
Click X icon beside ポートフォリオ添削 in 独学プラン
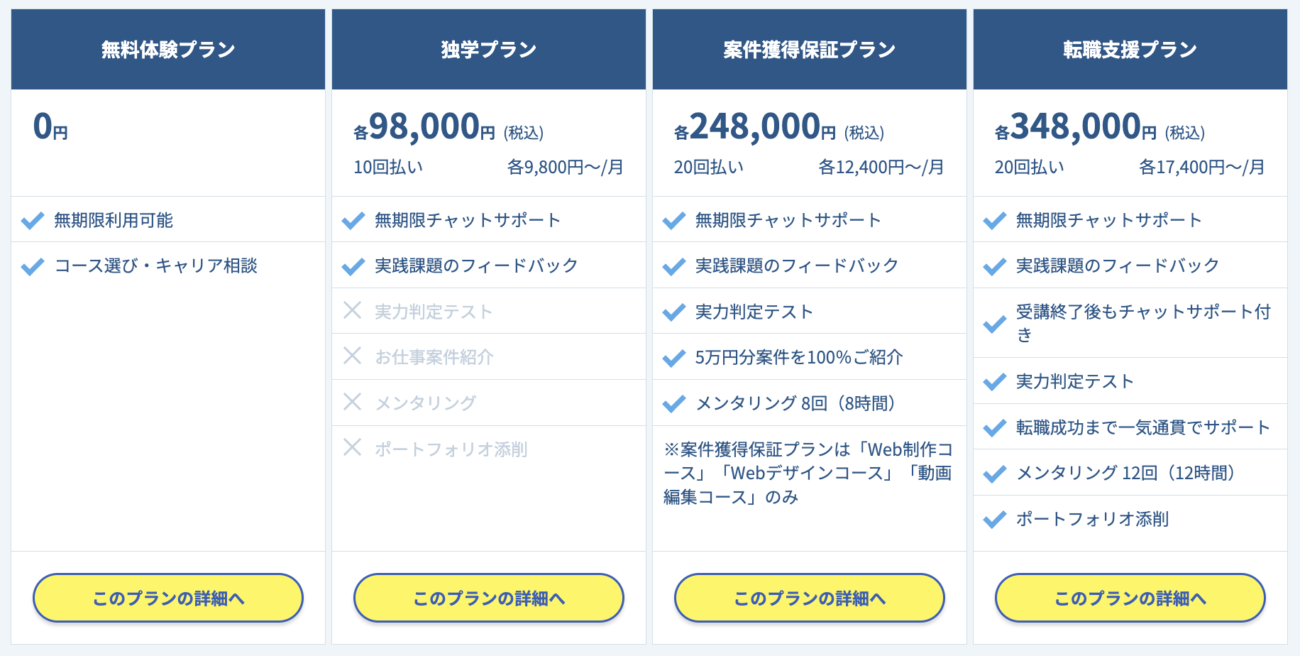[352, 448]
